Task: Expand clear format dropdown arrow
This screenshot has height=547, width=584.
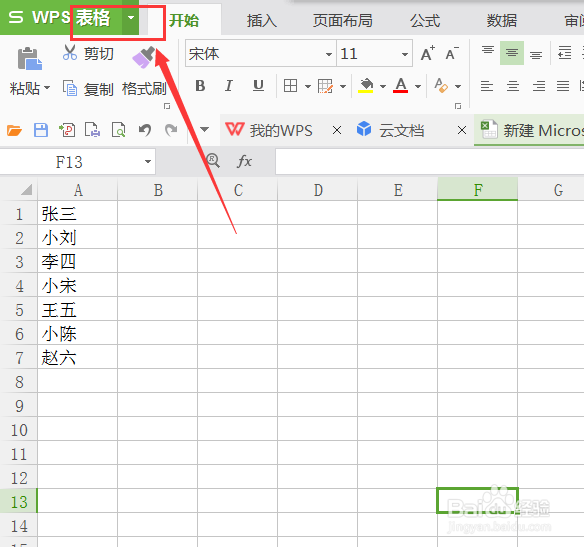Action: pyautogui.click(x=458, y=86)
